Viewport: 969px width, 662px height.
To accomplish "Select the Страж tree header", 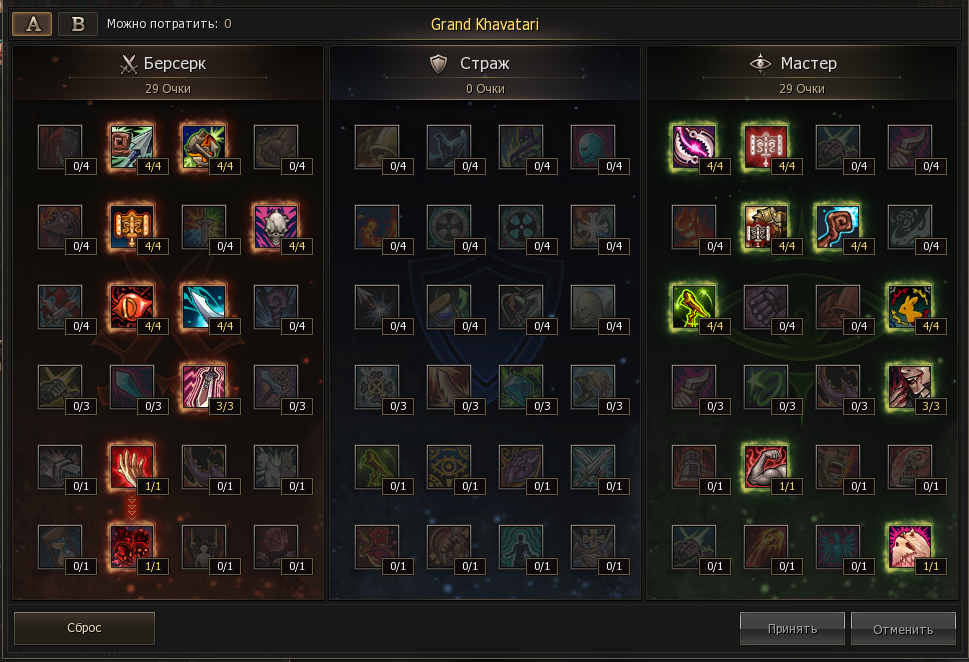I will (x=484, y=63).
